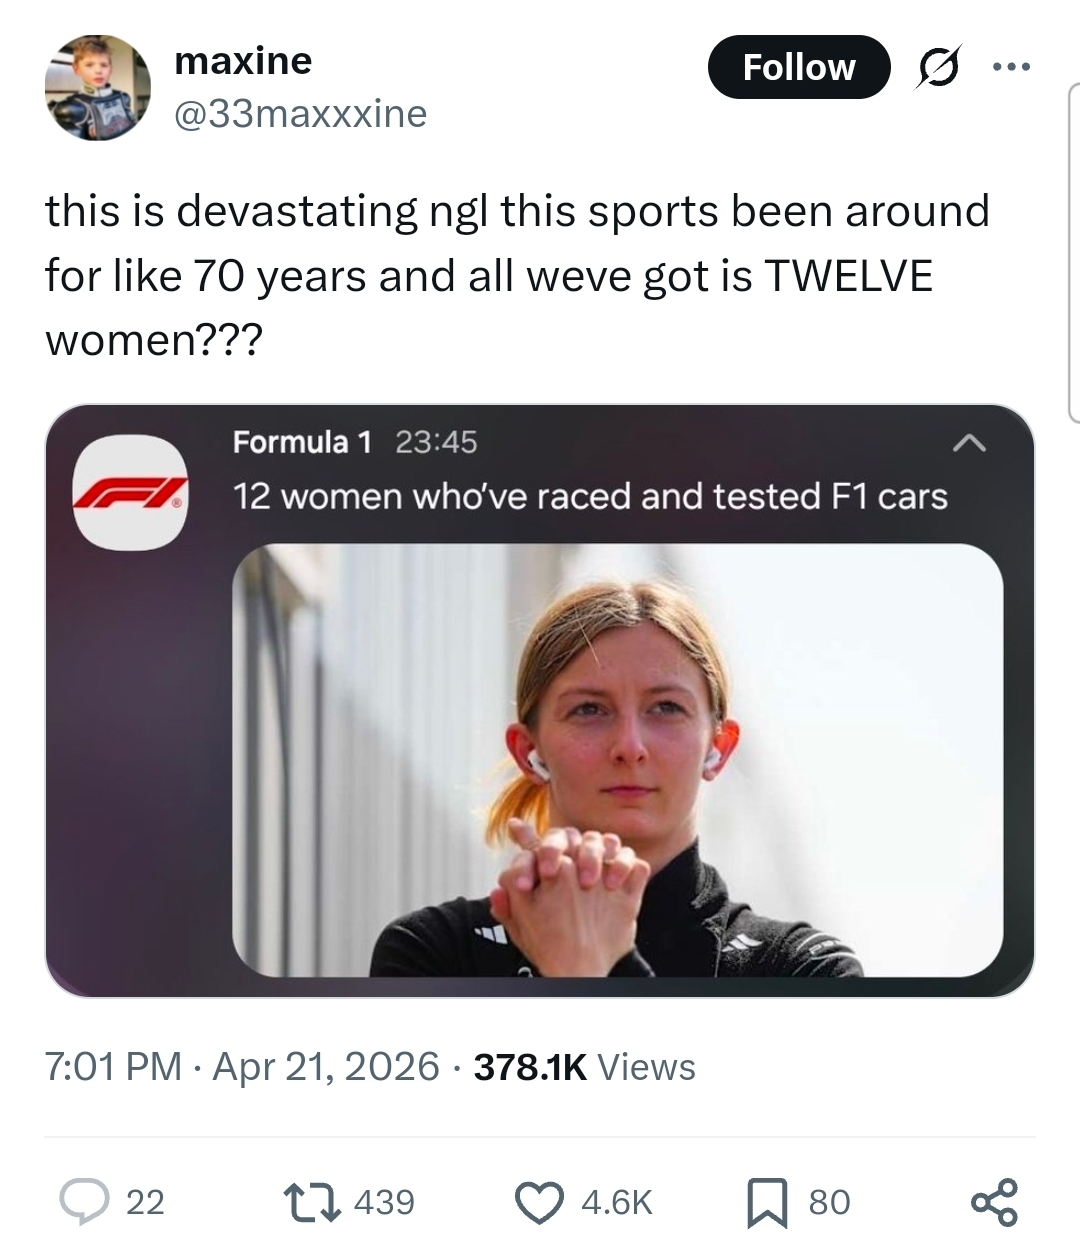Image resolution: width=1080 pixels, height=1237 pixels.
Task: Click the share icon
Action: [x=995, y=1201]
